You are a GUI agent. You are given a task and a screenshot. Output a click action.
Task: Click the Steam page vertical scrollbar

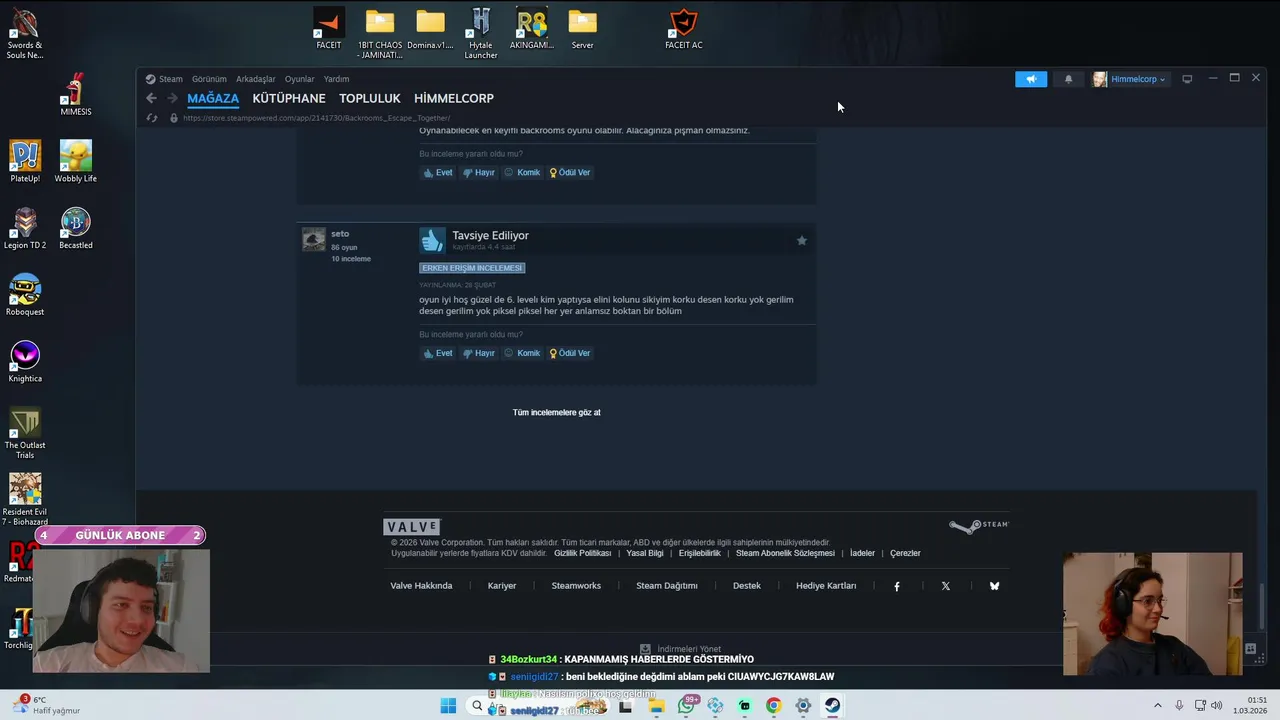tap(1262, 605)
